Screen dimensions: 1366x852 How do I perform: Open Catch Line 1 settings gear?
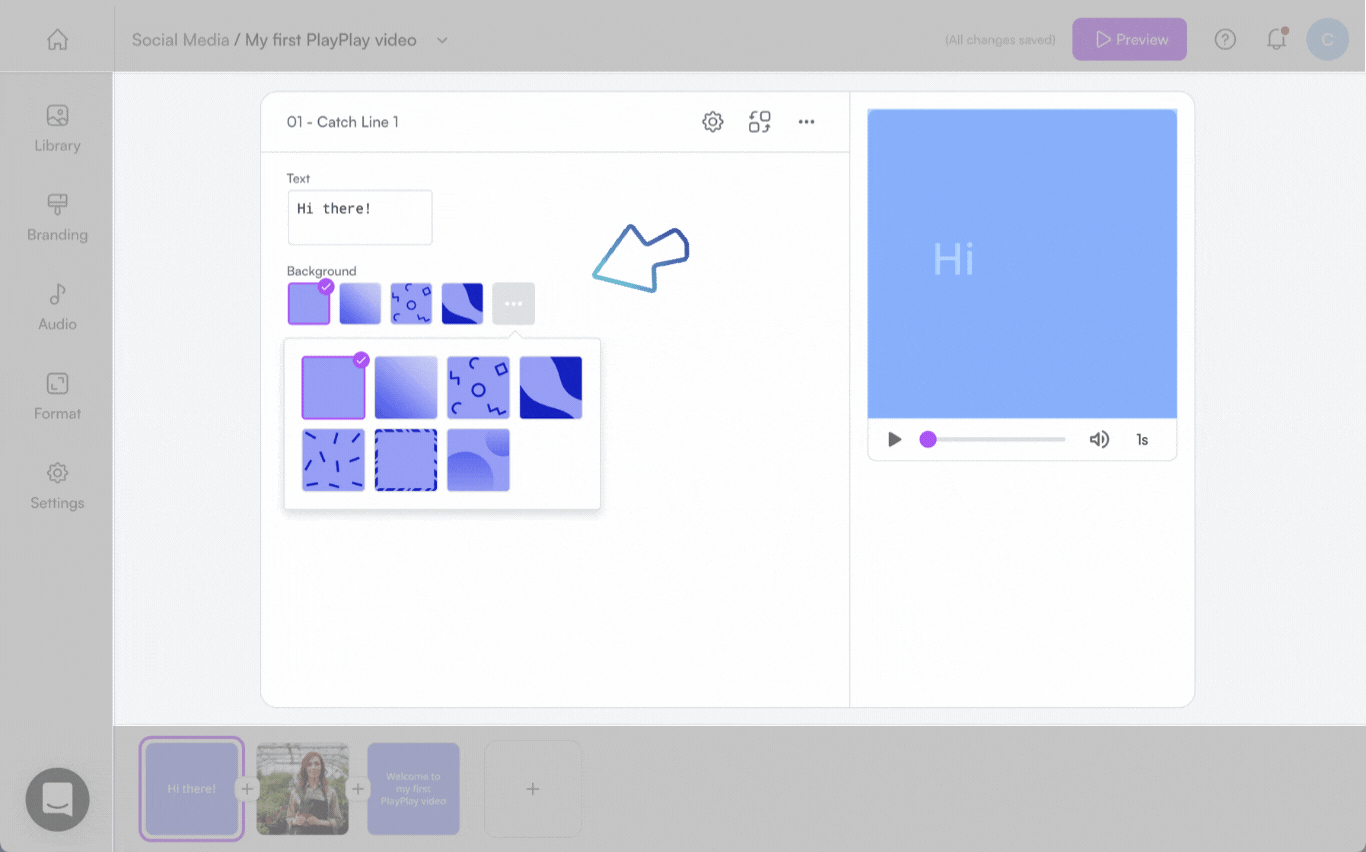coord(712,122)
